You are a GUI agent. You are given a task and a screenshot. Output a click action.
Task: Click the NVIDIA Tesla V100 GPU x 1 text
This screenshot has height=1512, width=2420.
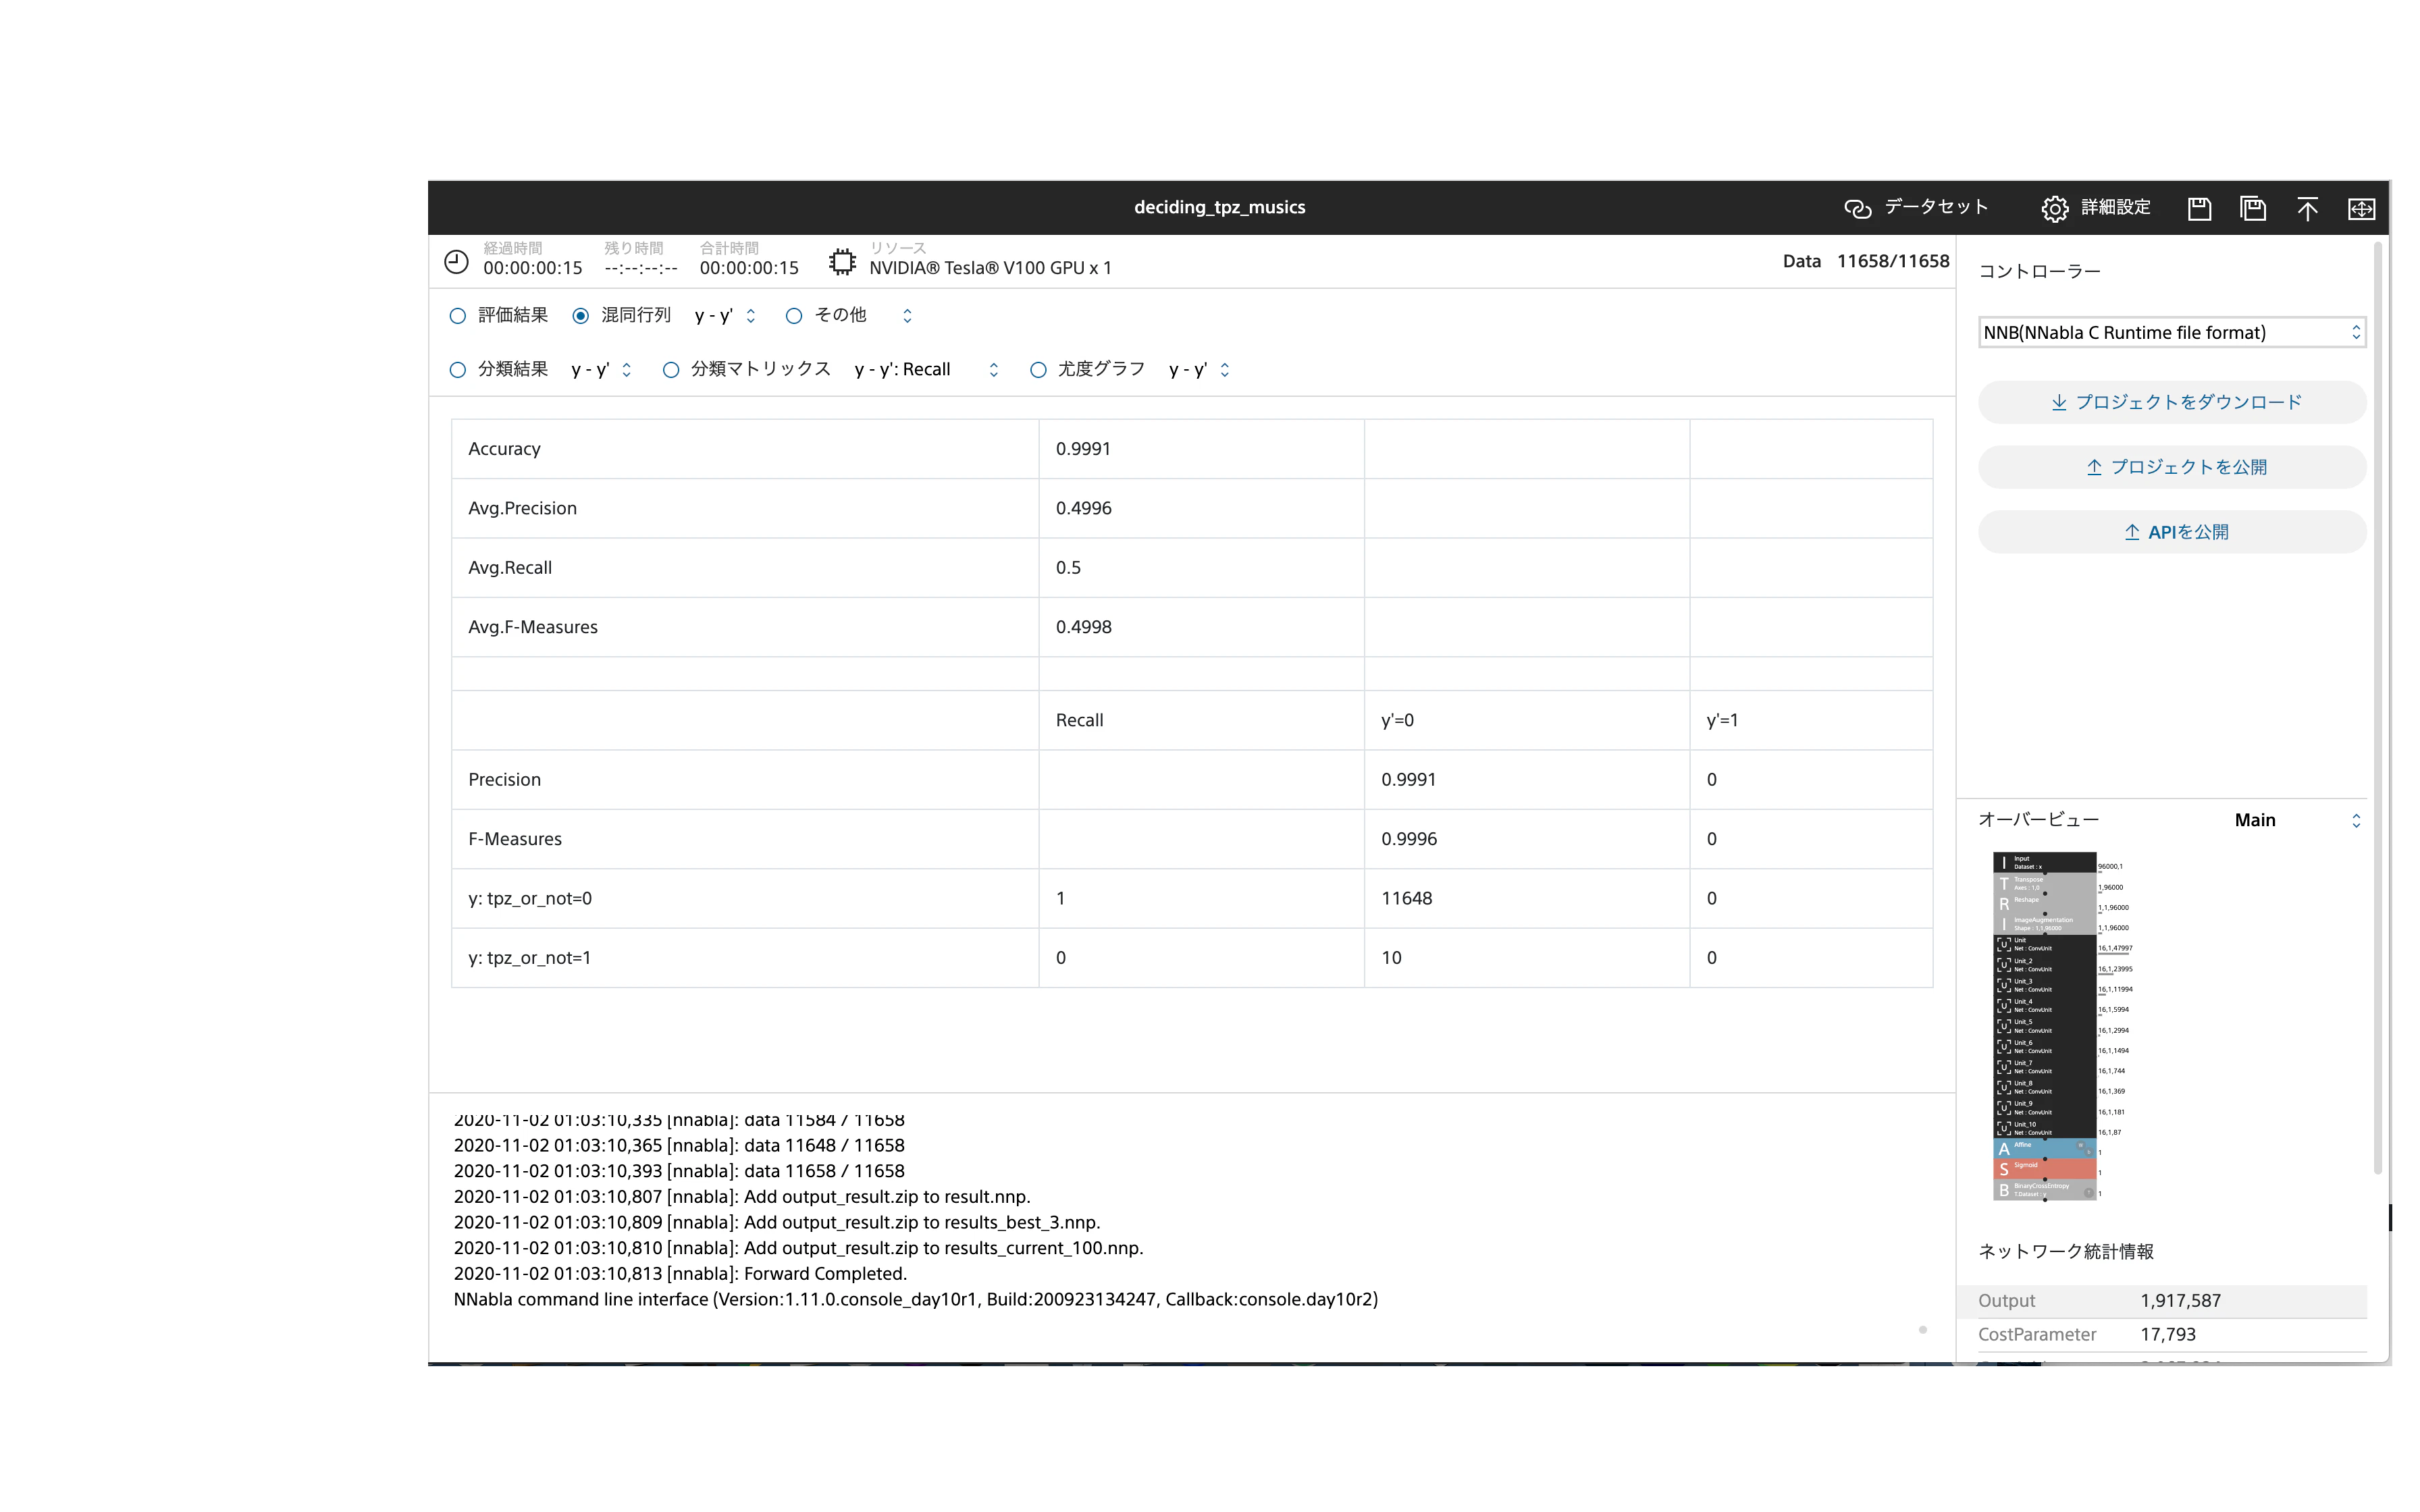point(990,268)
